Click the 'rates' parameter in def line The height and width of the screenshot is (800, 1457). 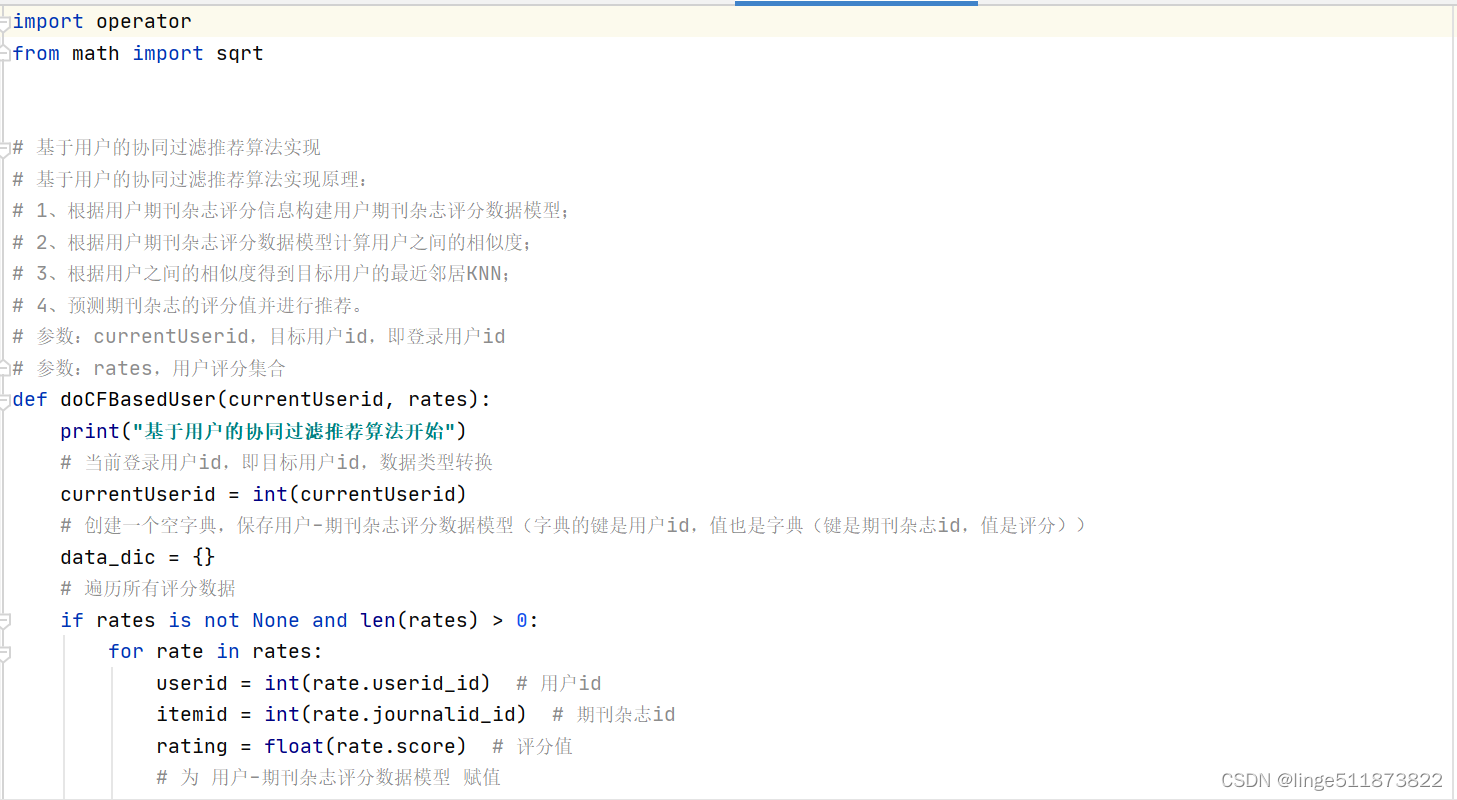coord(438,400)
